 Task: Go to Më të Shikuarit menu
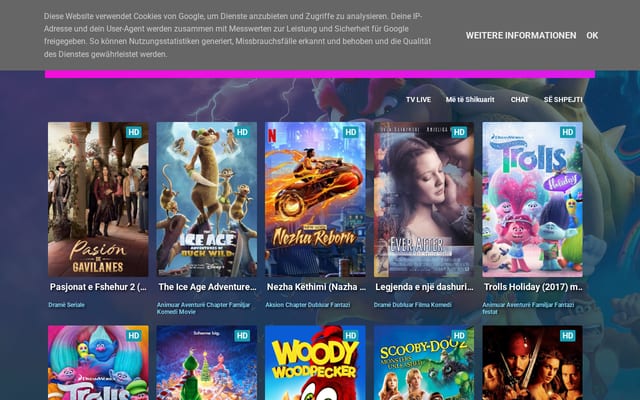click(x=470, y=100)
